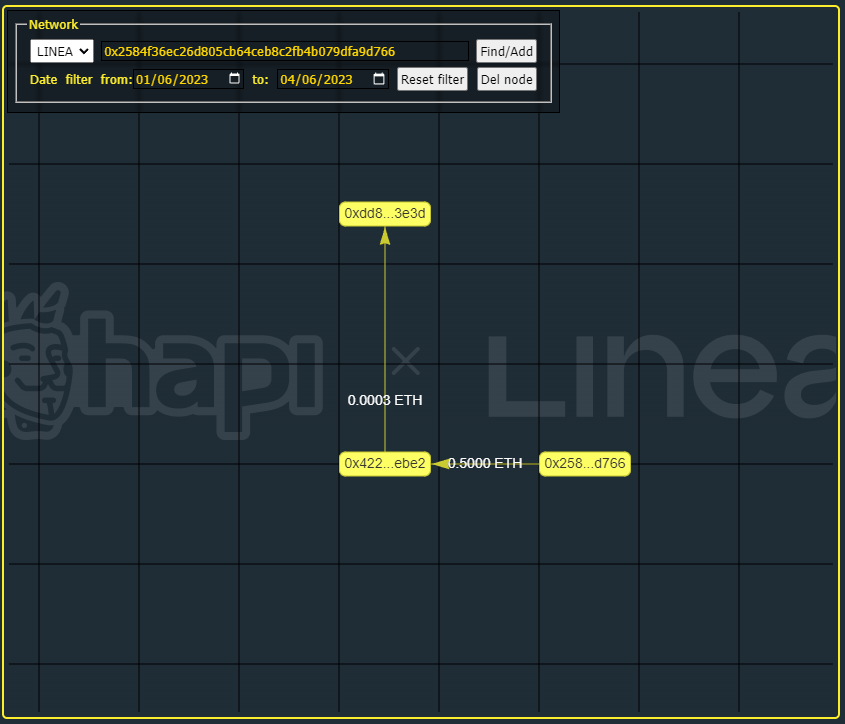Screen dimensions: 845x724
Task: Click the Del node button
Action: click(507, 79)
